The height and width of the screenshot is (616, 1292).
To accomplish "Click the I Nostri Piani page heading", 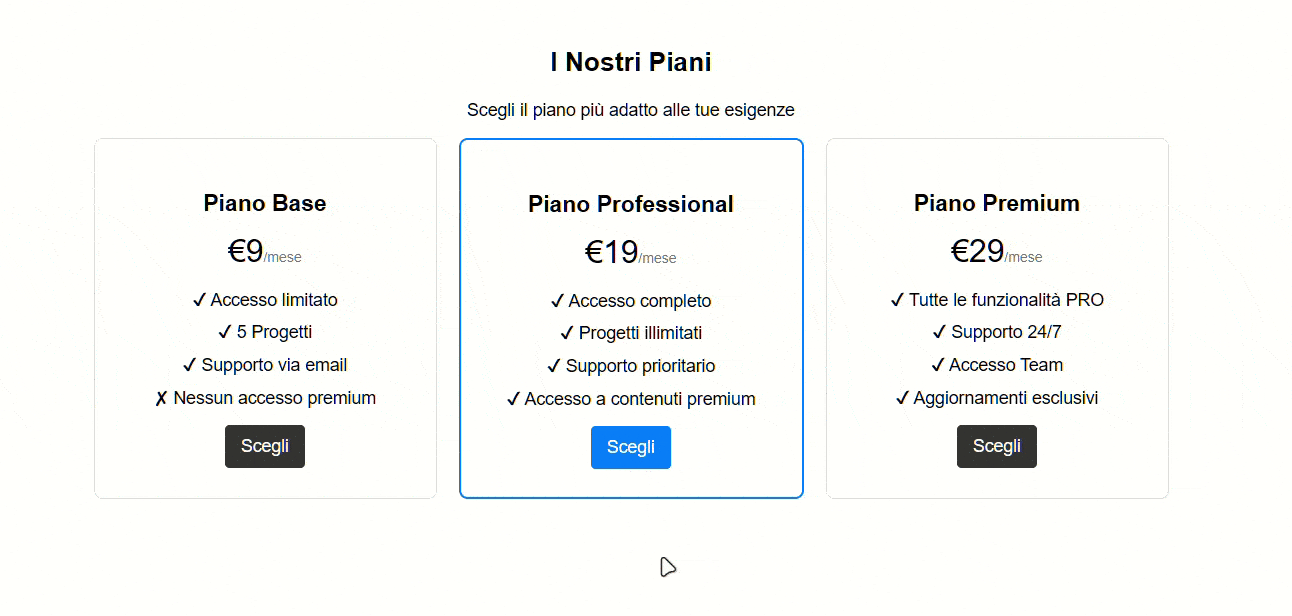I will pyautogui.click(x=630, y=62).
